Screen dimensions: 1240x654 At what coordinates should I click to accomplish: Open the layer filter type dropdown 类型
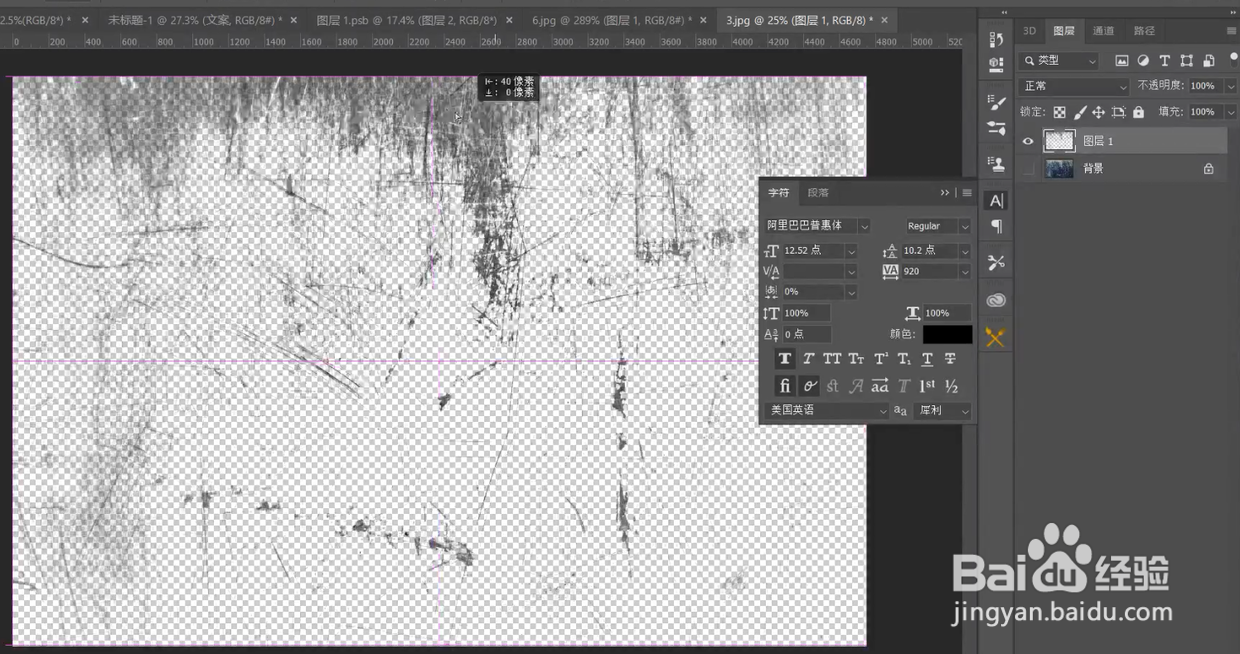click(x=1059, y=61)
